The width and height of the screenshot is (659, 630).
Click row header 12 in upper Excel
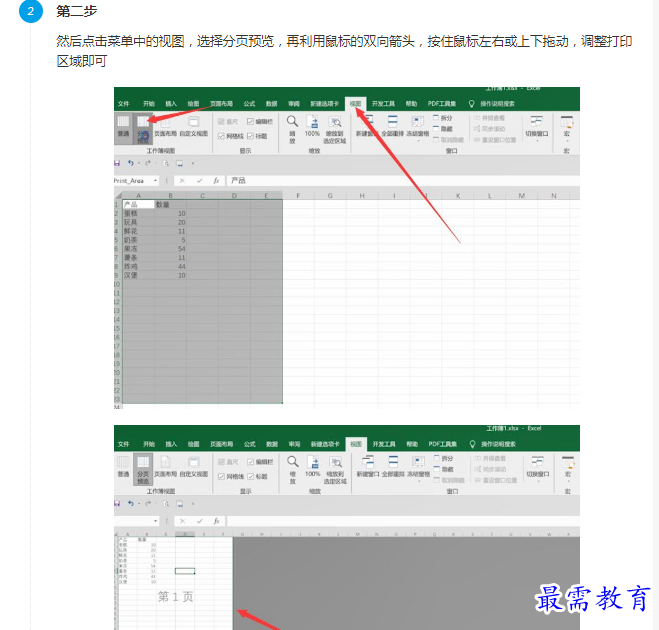117,302
